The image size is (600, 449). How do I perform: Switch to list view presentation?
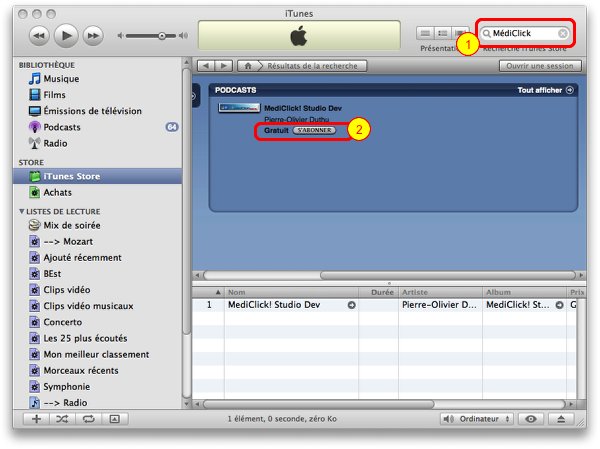425,33
